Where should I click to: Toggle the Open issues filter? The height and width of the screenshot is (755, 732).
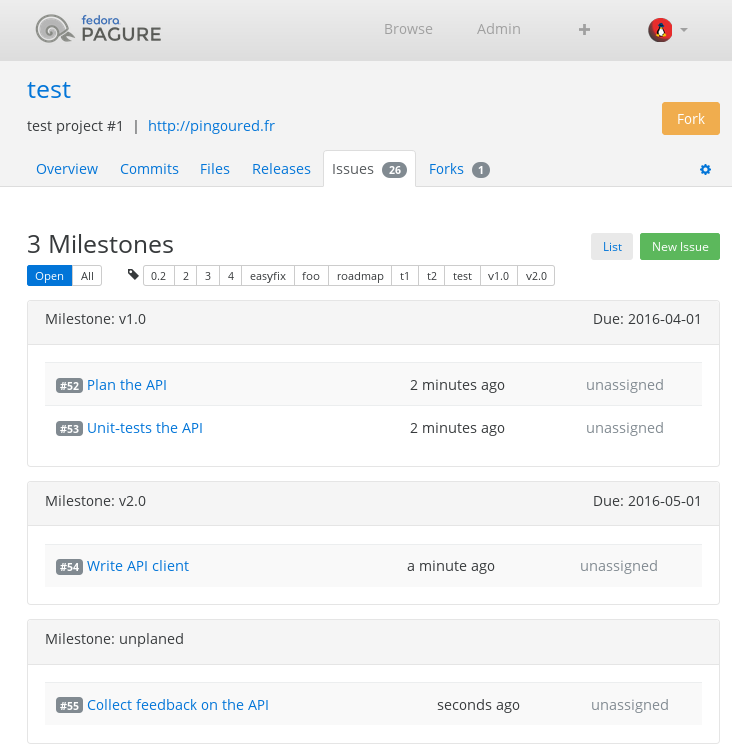49,276
